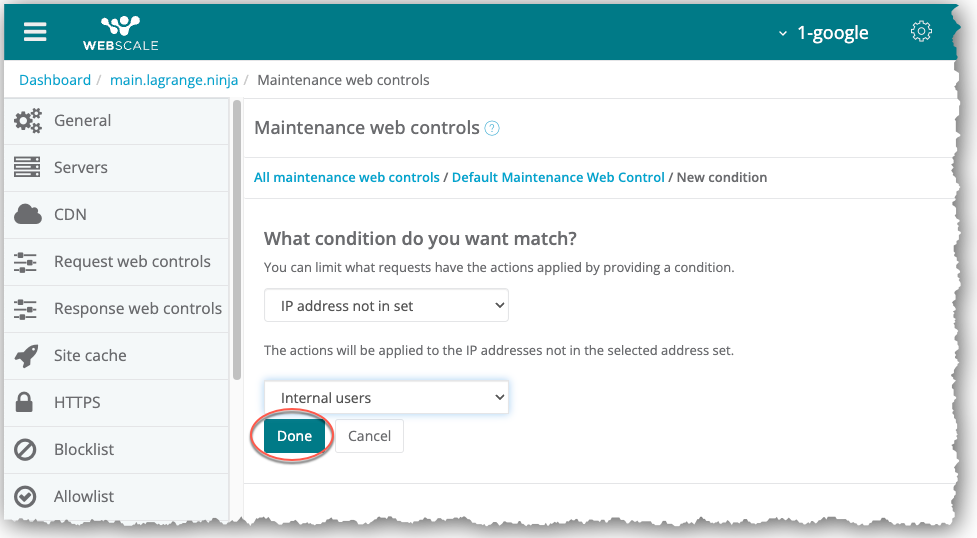Viewport: 977px width, 538px height.
Task: Open the 'Internal users' address set dropdown
Action: coord(386,398)
